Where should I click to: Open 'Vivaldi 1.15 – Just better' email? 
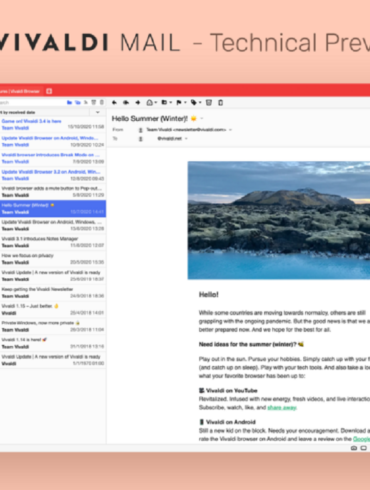(x=53, y=309)
